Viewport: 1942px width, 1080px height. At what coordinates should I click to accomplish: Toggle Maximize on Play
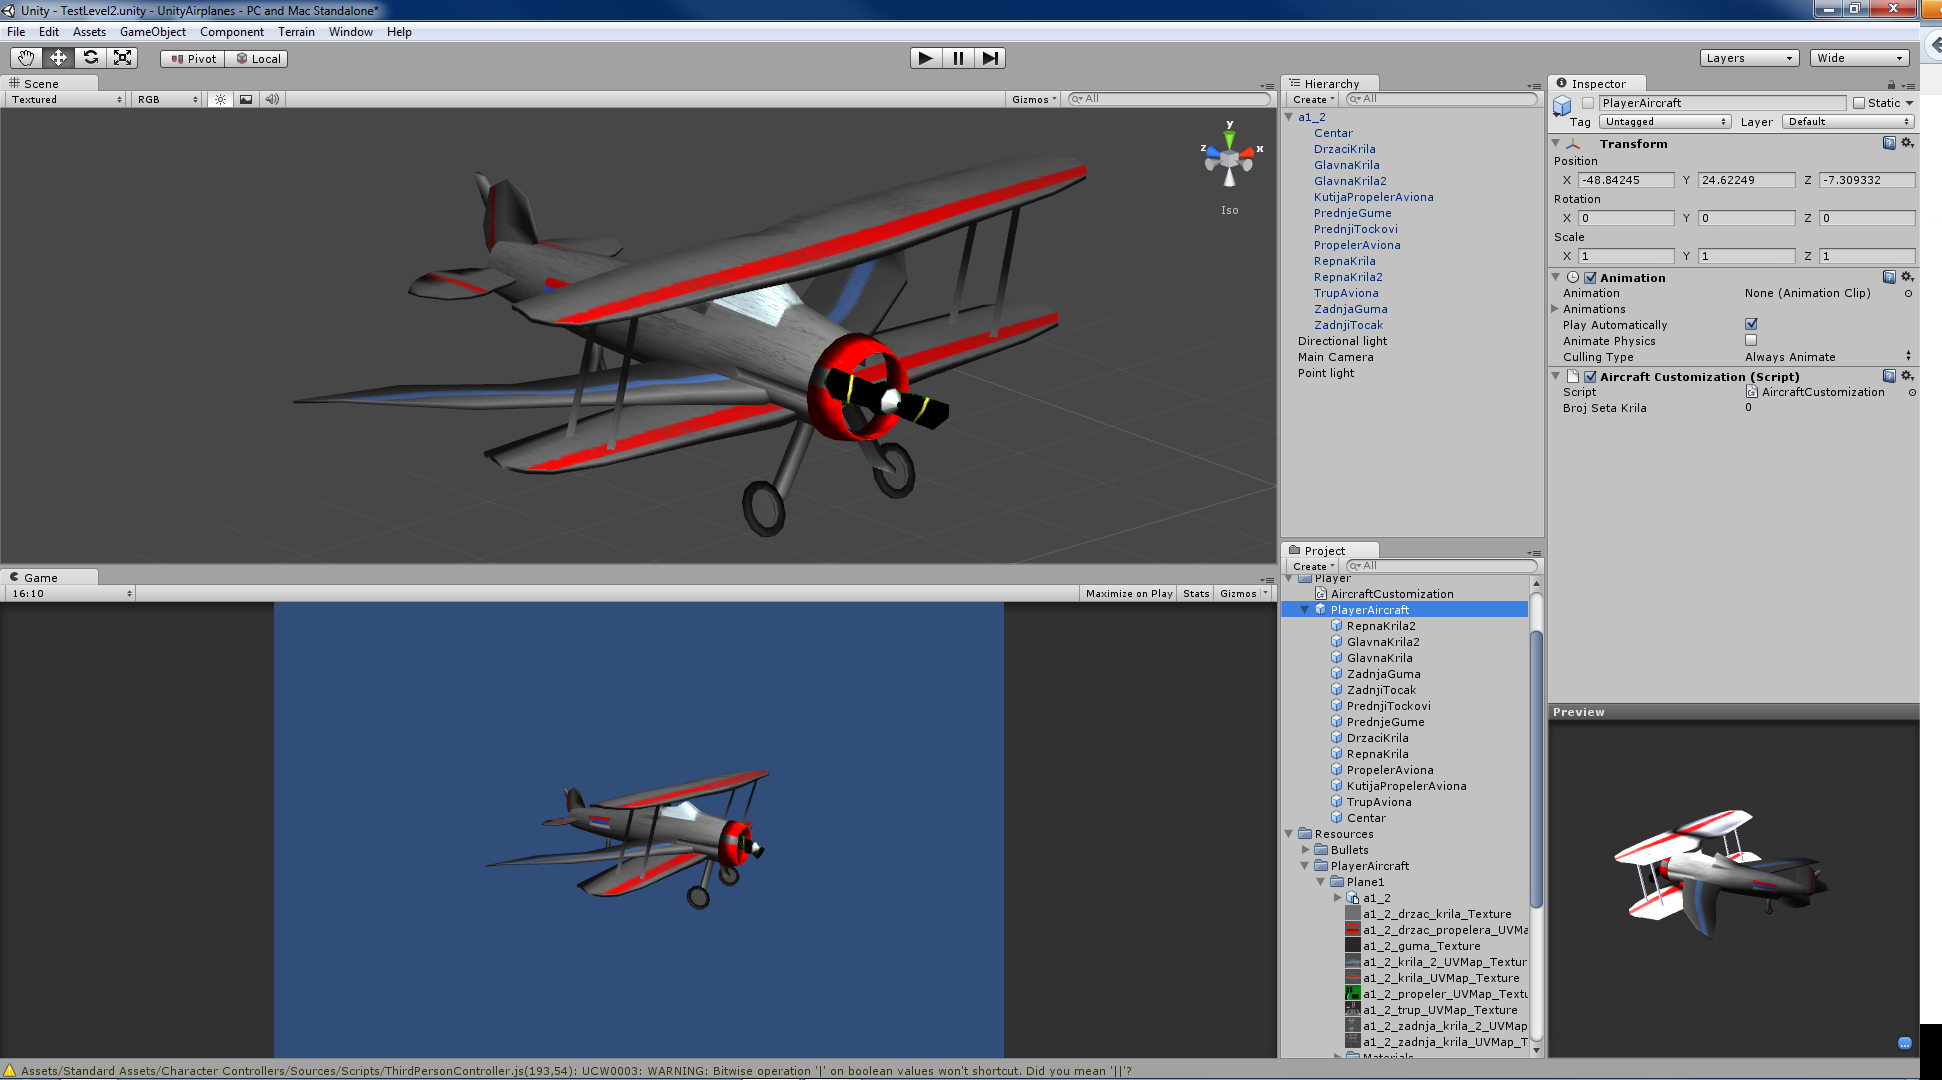pos(1129,594)
